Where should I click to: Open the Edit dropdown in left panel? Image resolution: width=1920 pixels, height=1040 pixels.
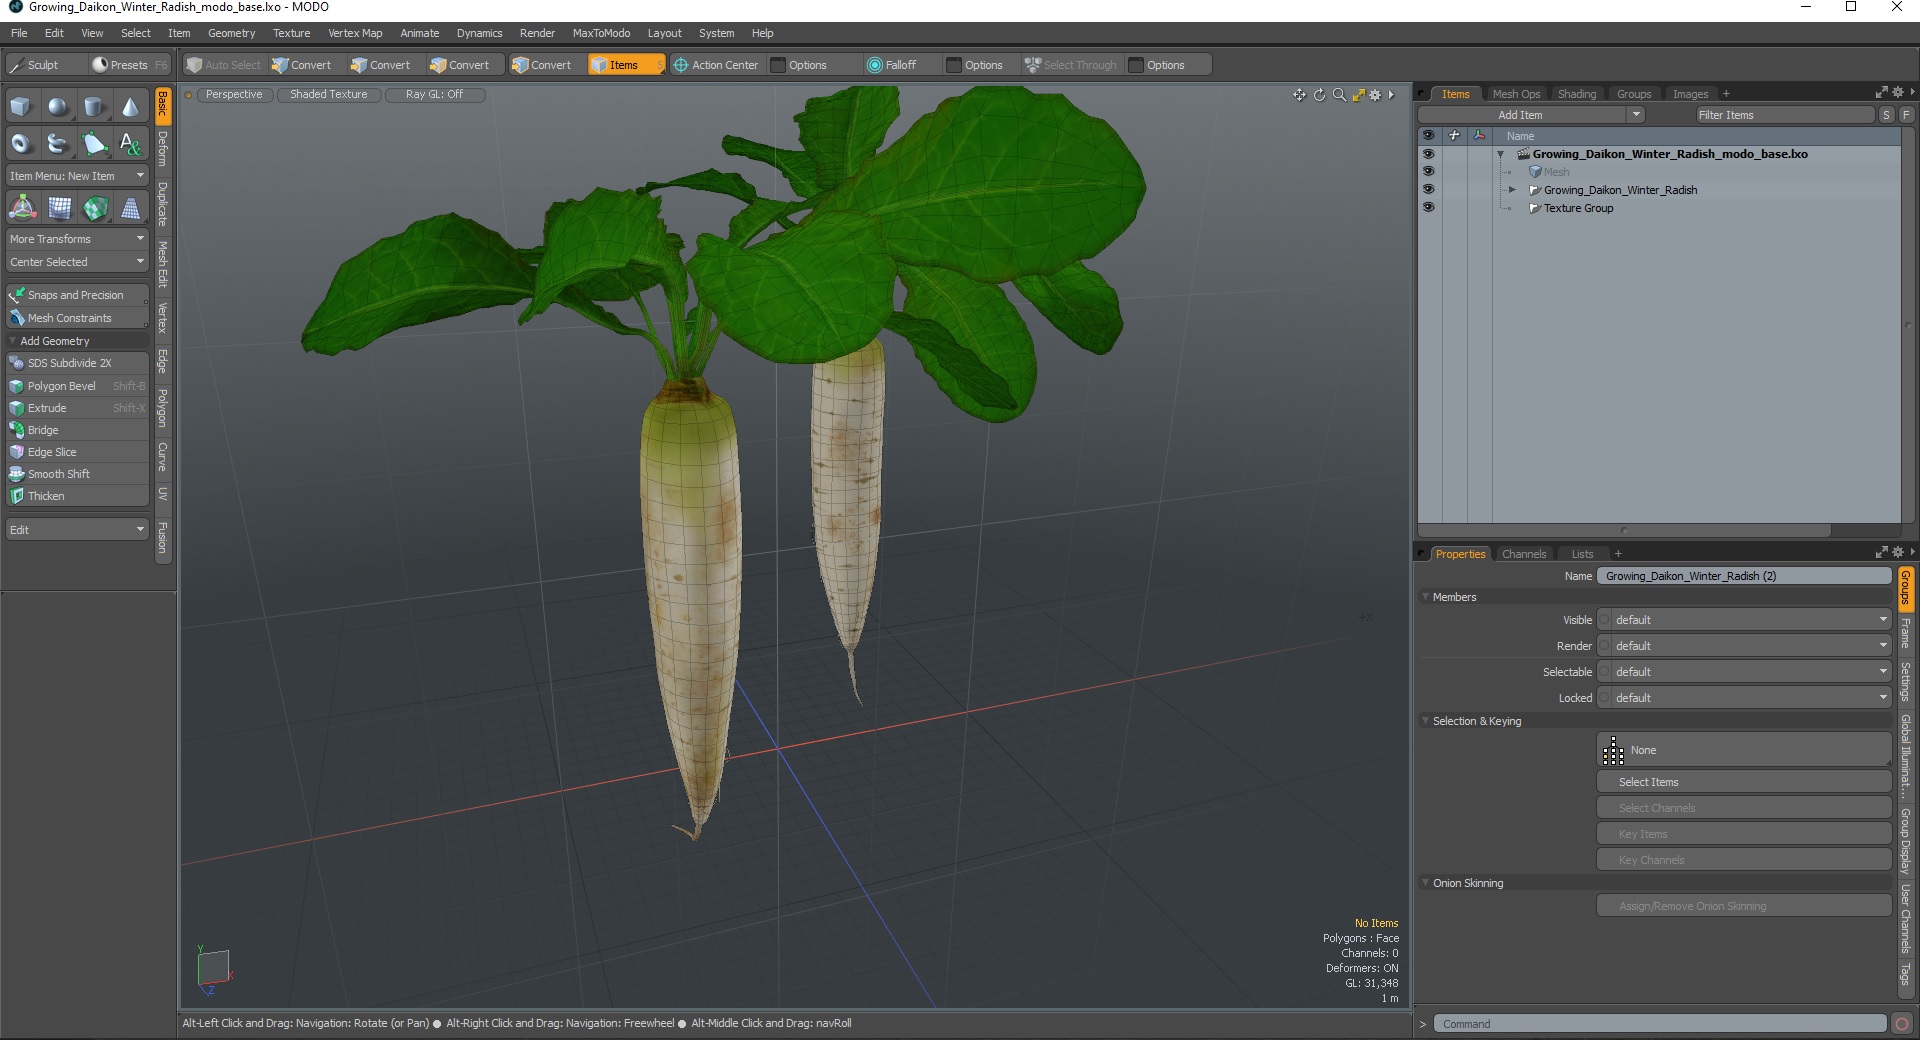[x=77, y=530]
